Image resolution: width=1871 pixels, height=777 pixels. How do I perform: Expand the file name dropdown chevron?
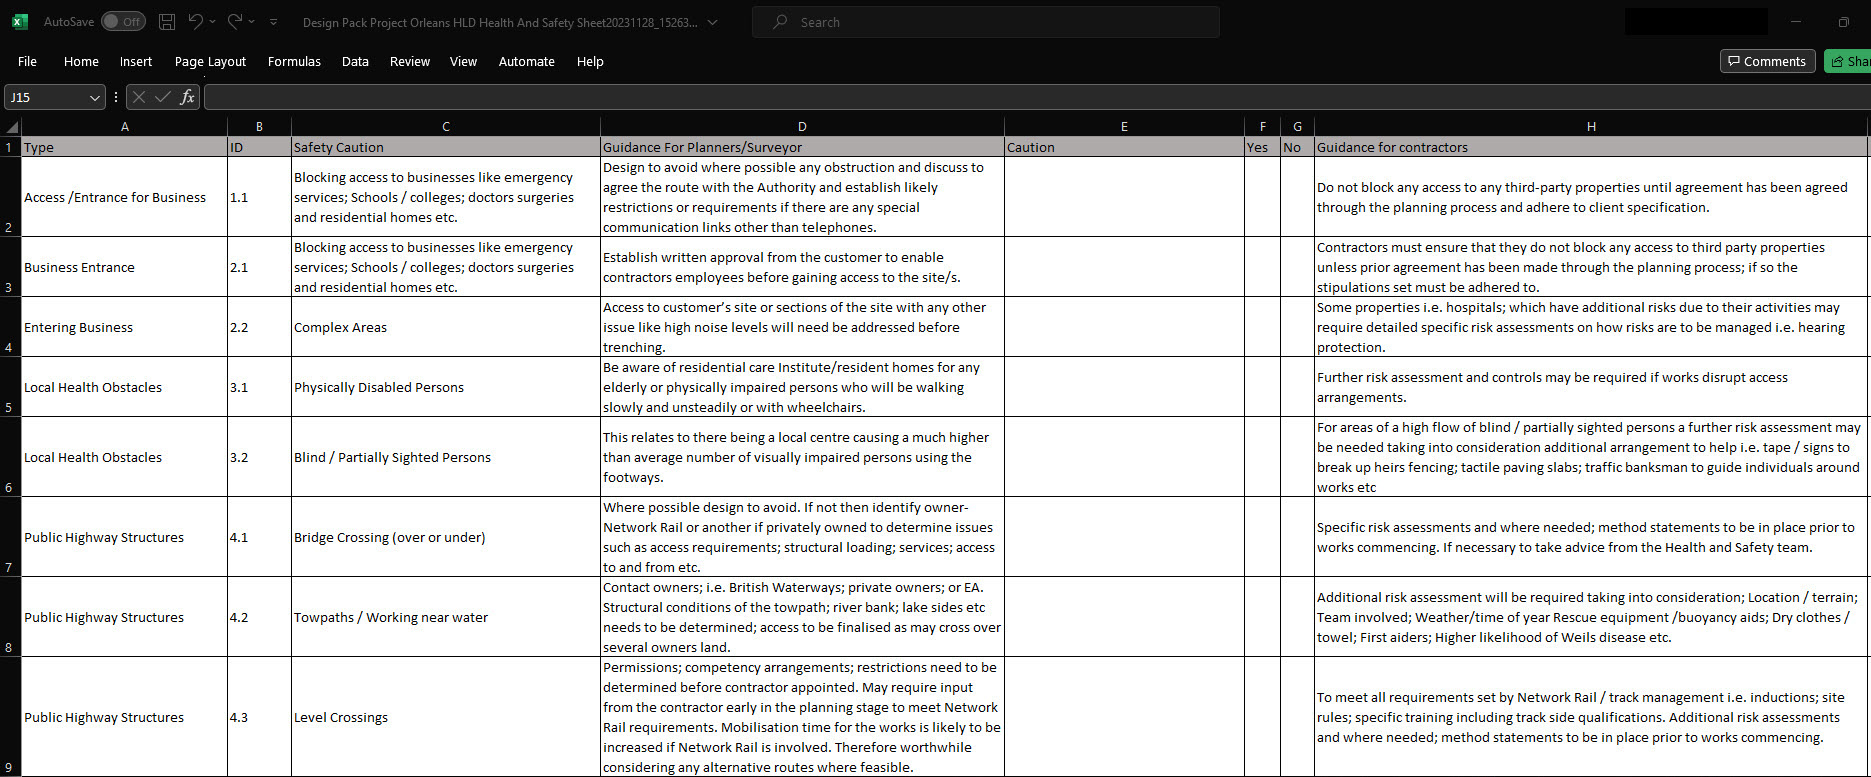pos(712,22)
